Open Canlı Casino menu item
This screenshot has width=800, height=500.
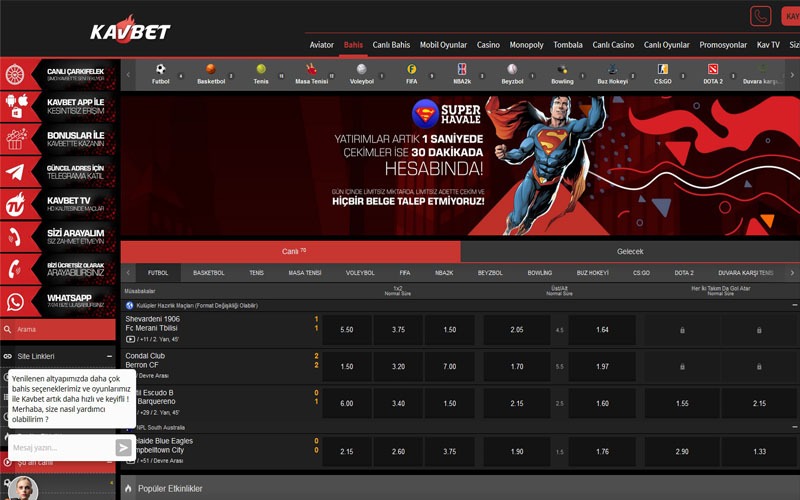(613, 45)
